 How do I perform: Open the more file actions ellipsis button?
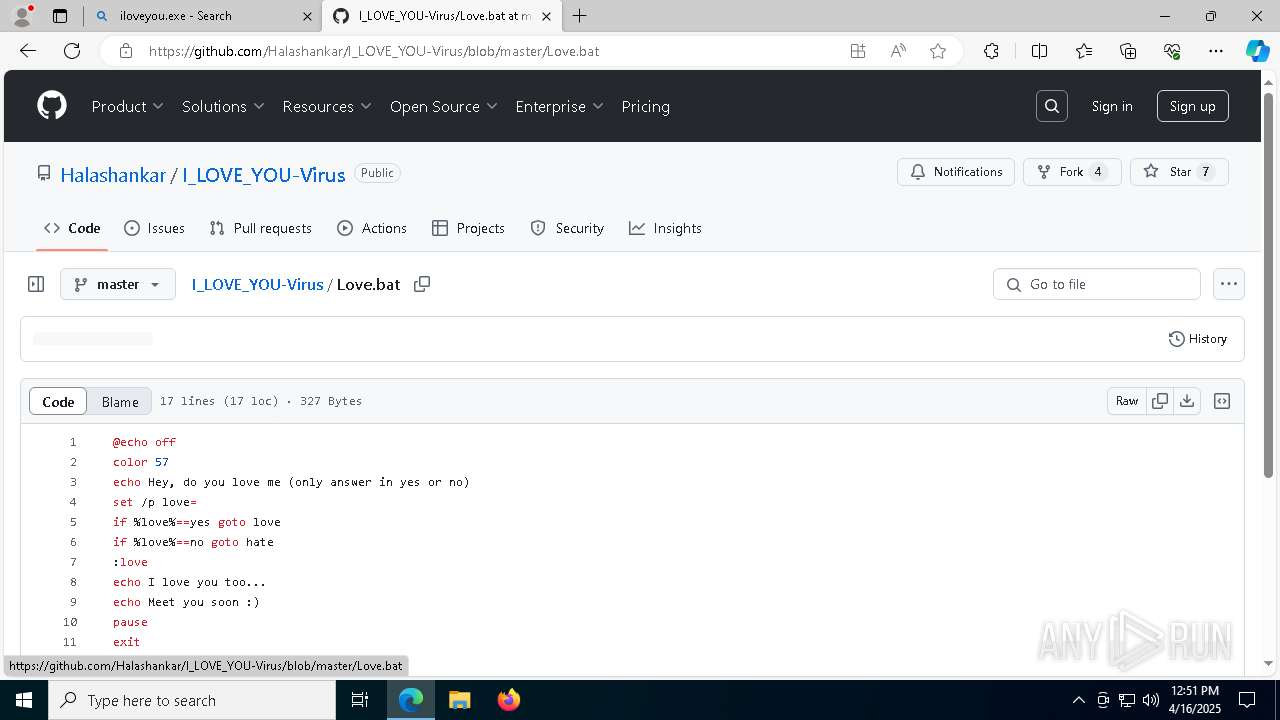pyautogui.click(x=1229, y=284)
